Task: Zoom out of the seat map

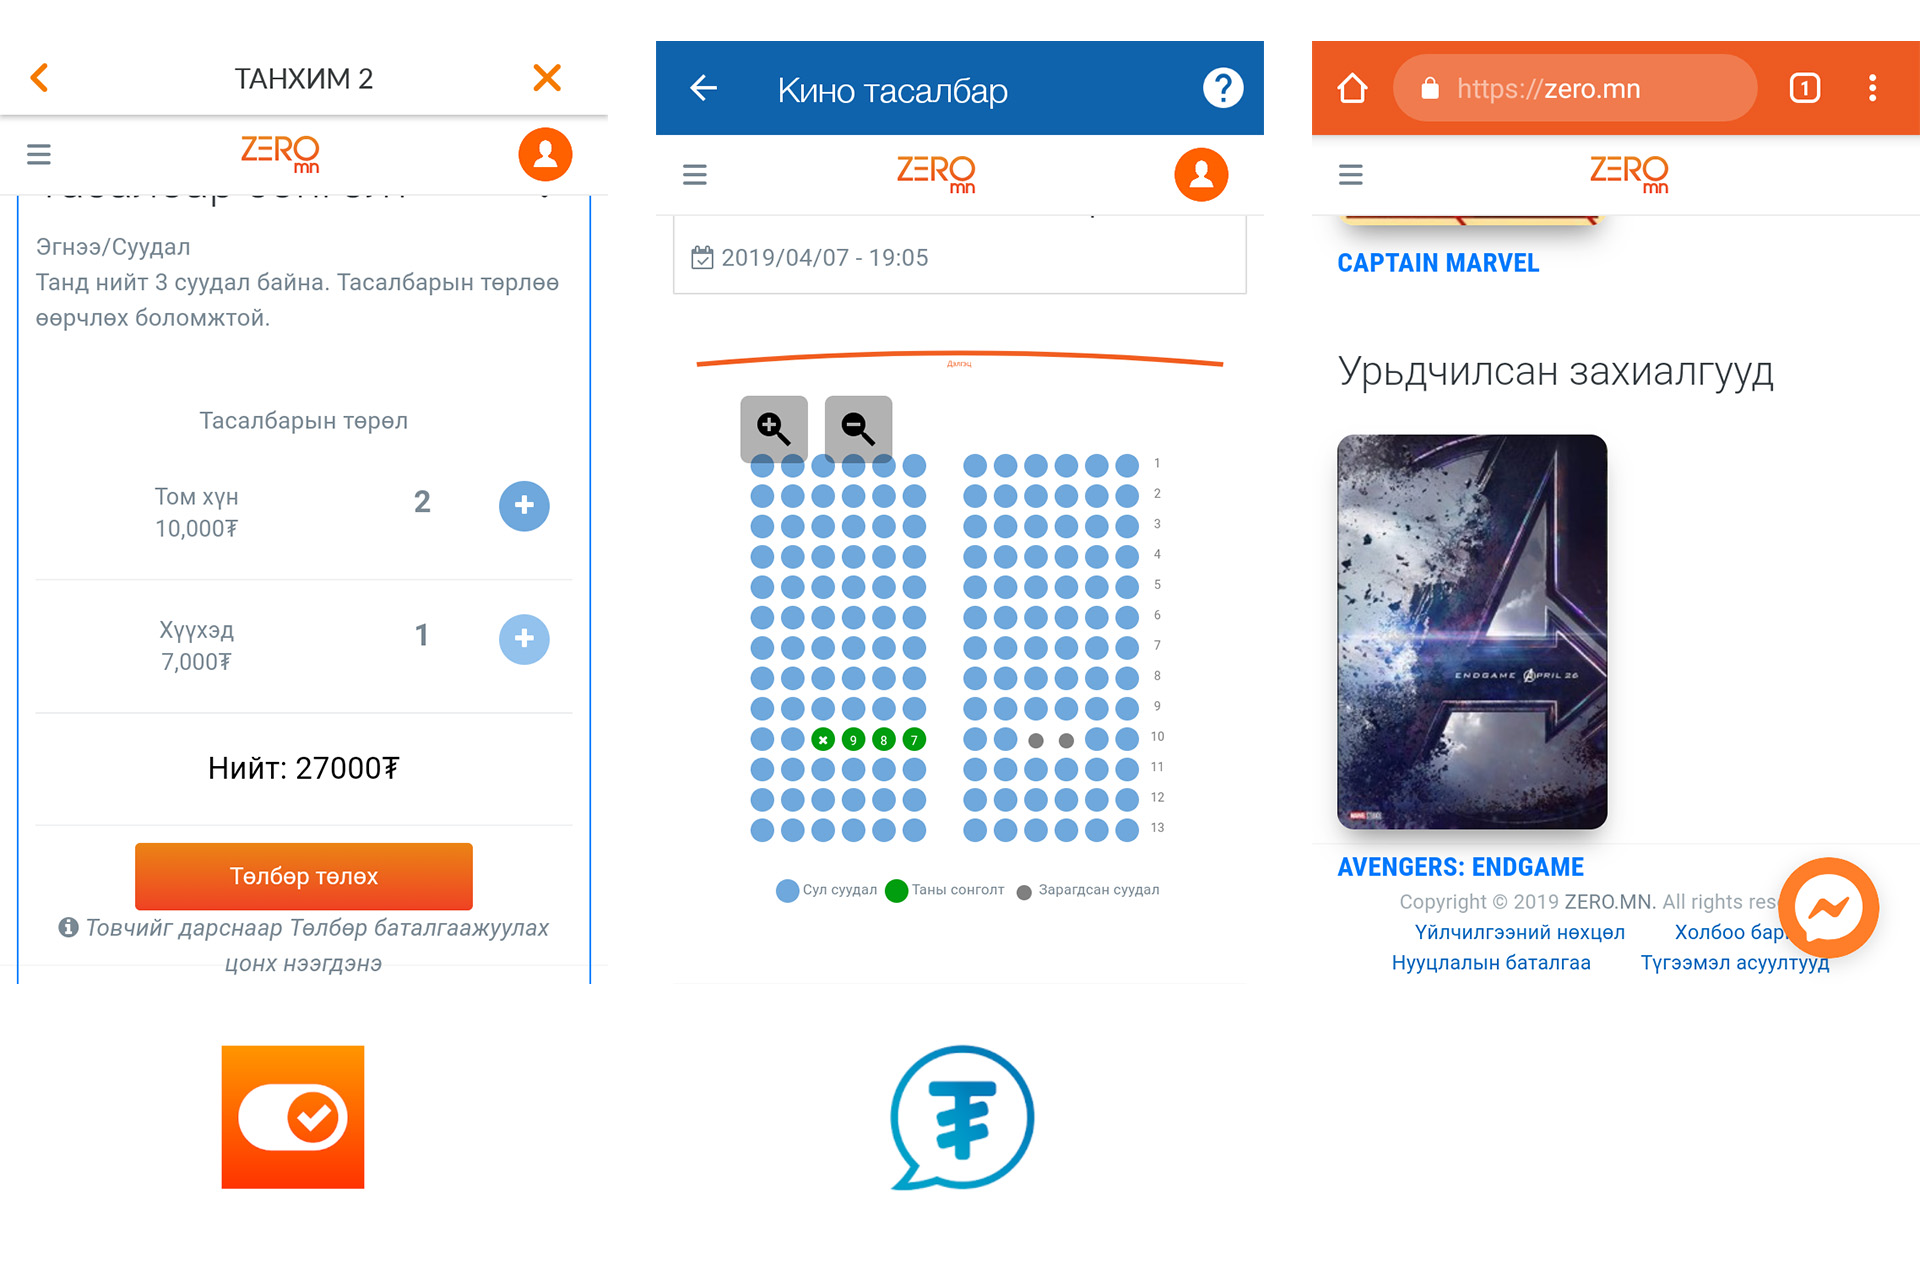Action: tap(858, 428)
